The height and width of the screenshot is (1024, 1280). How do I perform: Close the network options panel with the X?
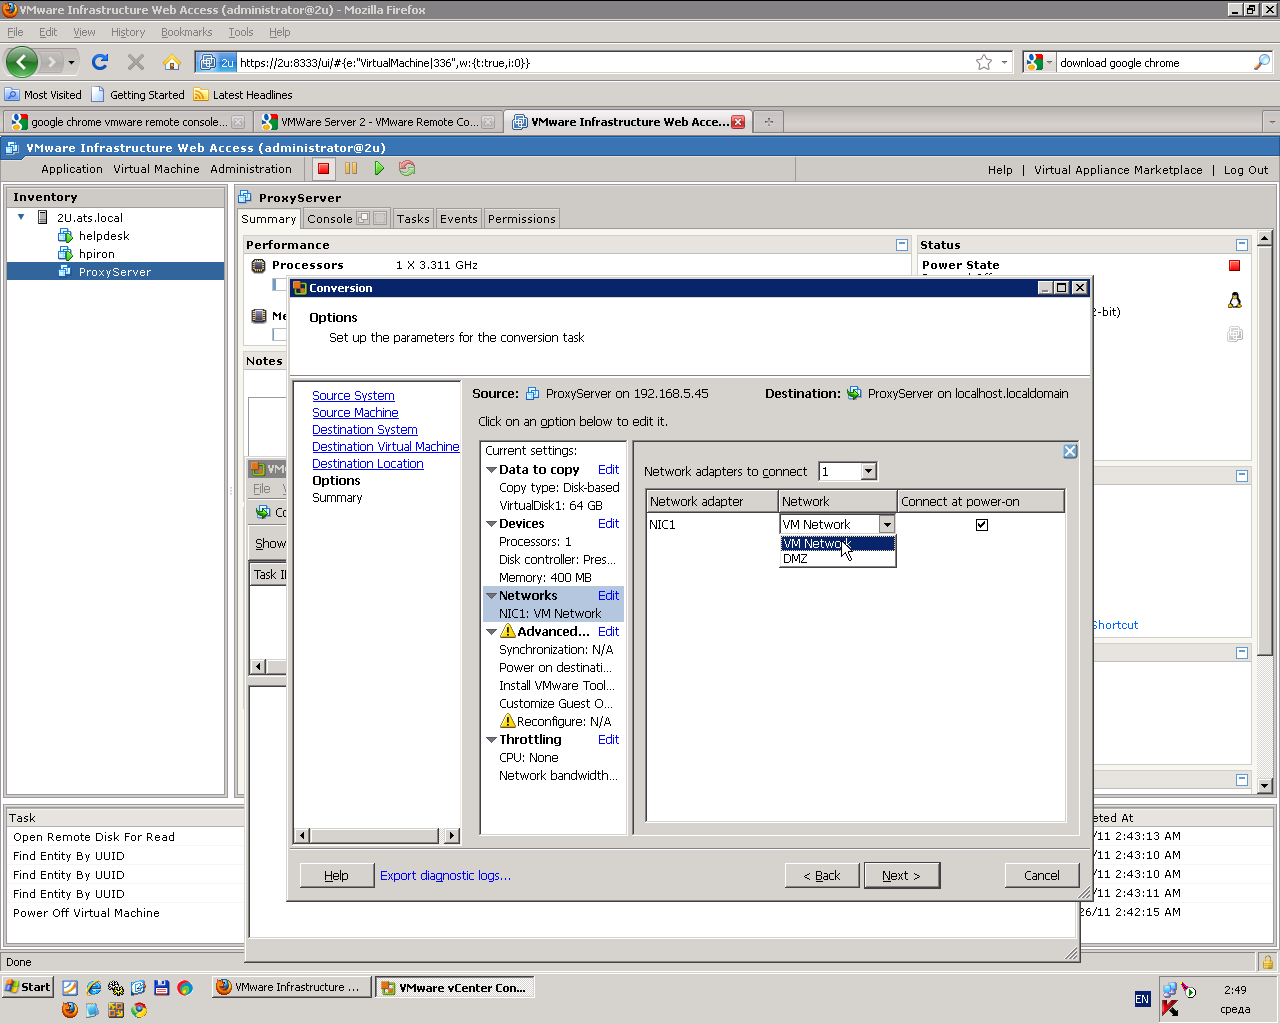pyautogui.click(x=1070, y=451)
